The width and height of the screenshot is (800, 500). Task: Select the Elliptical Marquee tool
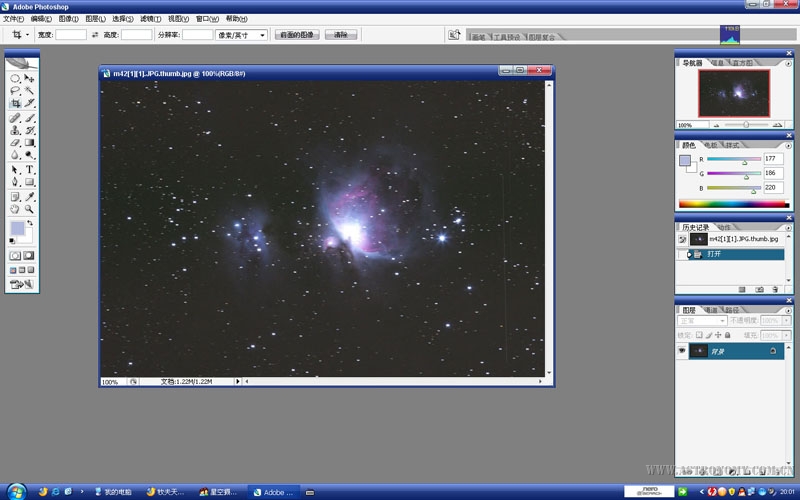15,79
